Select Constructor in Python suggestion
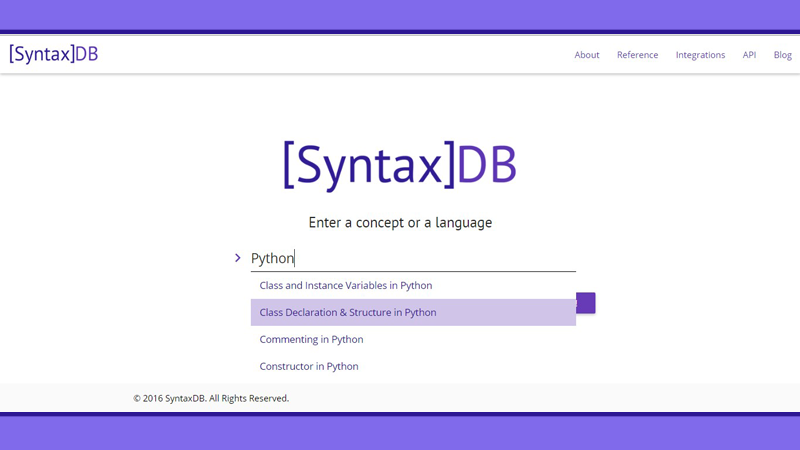The width and height of the screenshot is (800, 450). click(413, 366)
